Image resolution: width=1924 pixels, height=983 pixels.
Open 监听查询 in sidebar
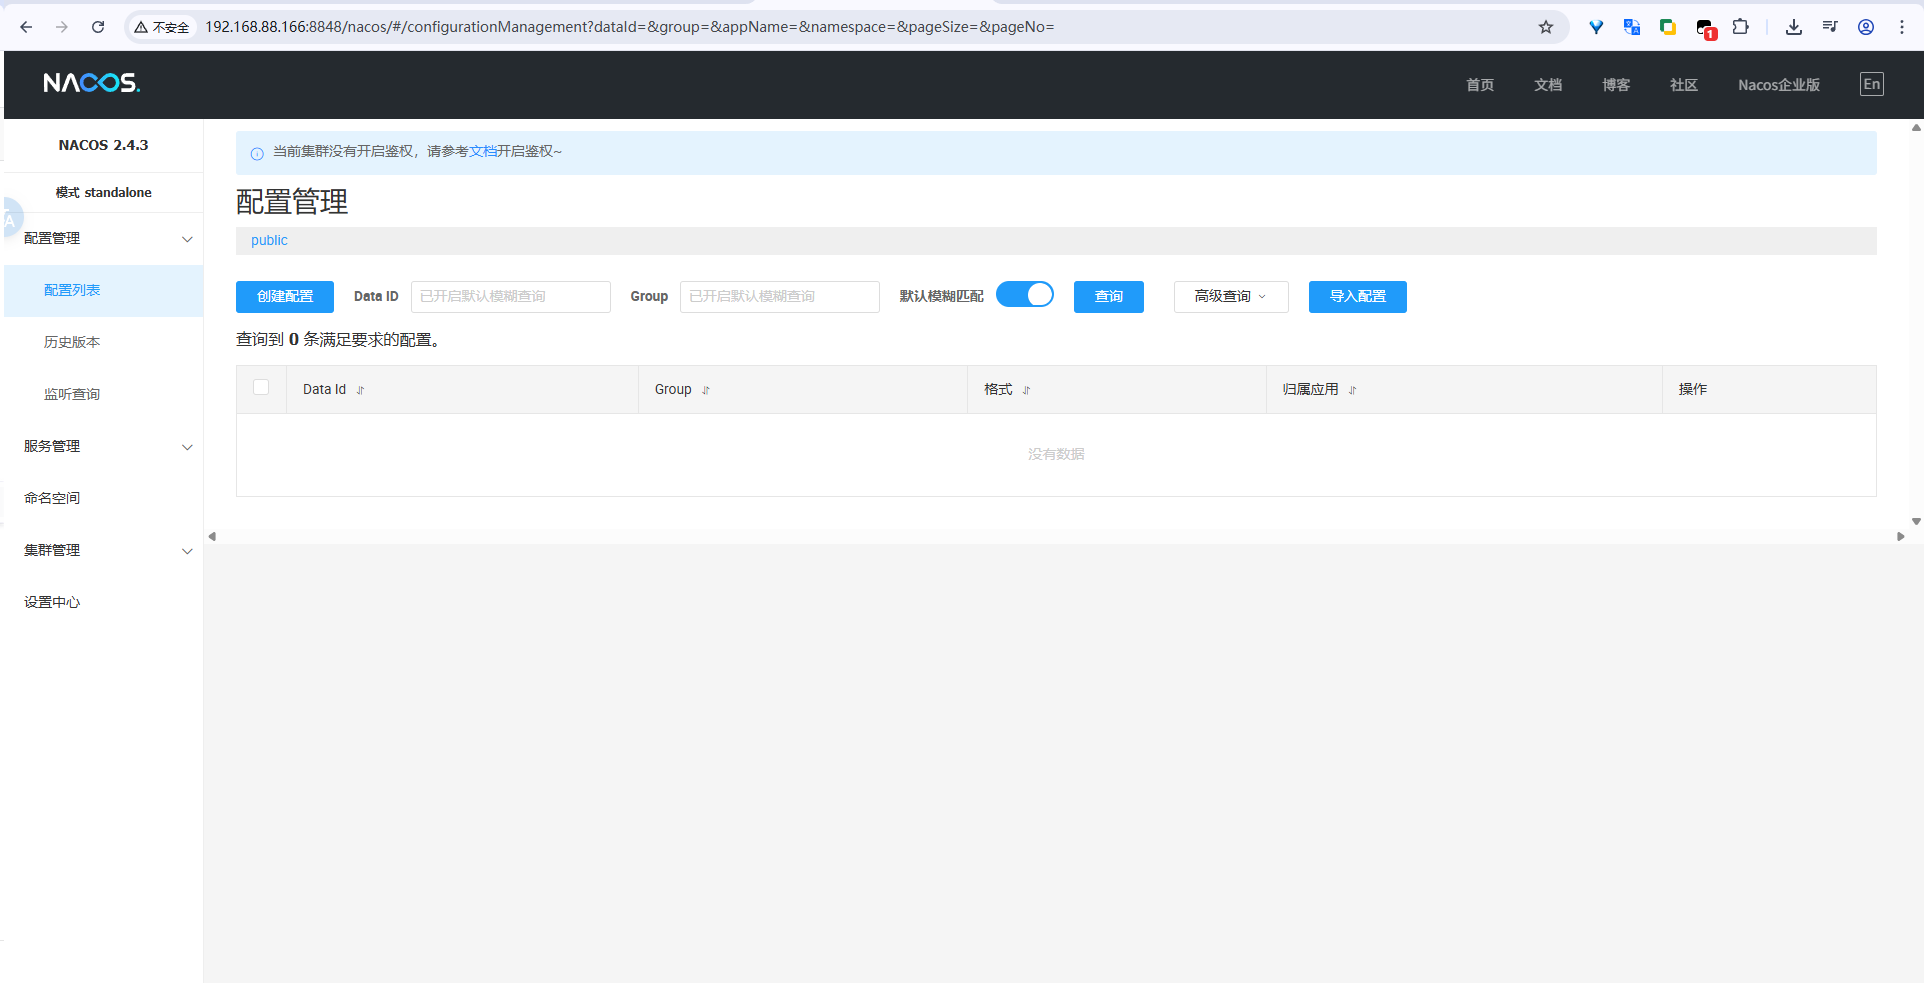(x=72, y=394)
